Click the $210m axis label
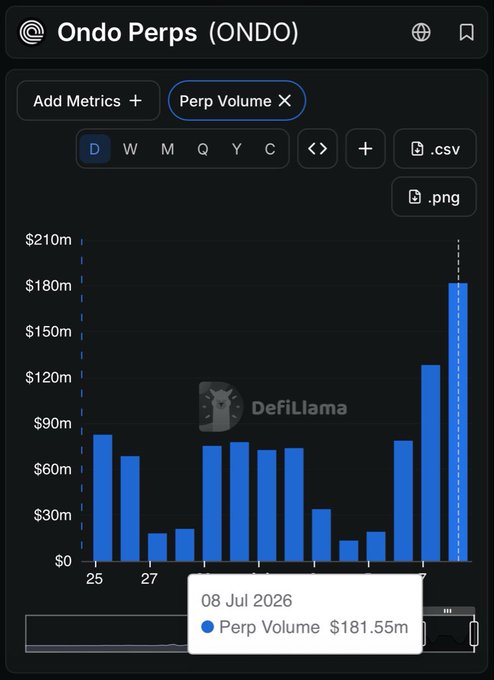Screen dimensions: 494x680 click(48, 240)
